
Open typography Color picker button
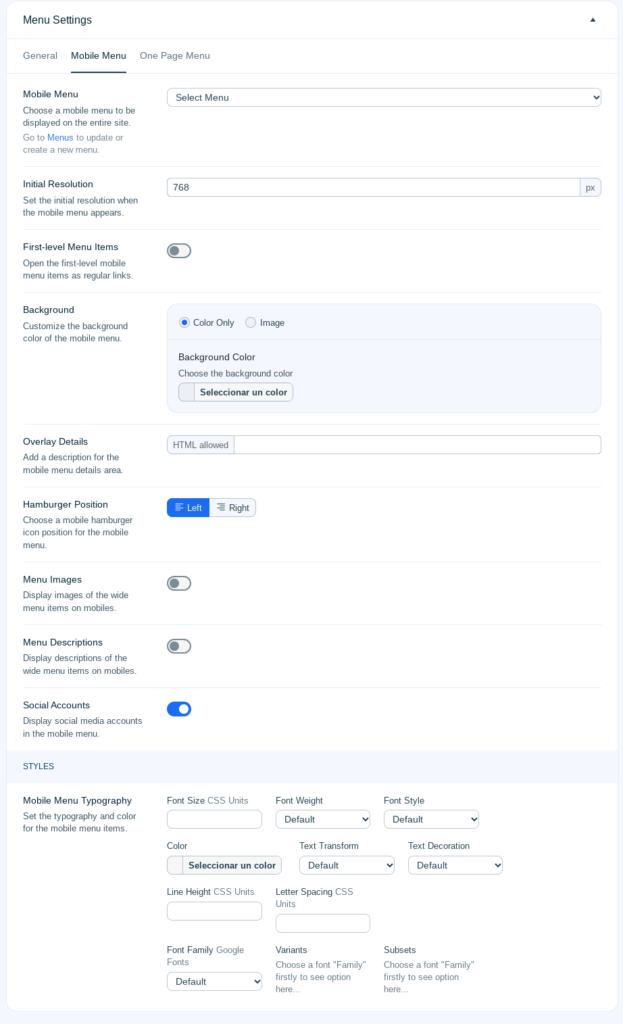pyautogui.click(x=224, y=865)
